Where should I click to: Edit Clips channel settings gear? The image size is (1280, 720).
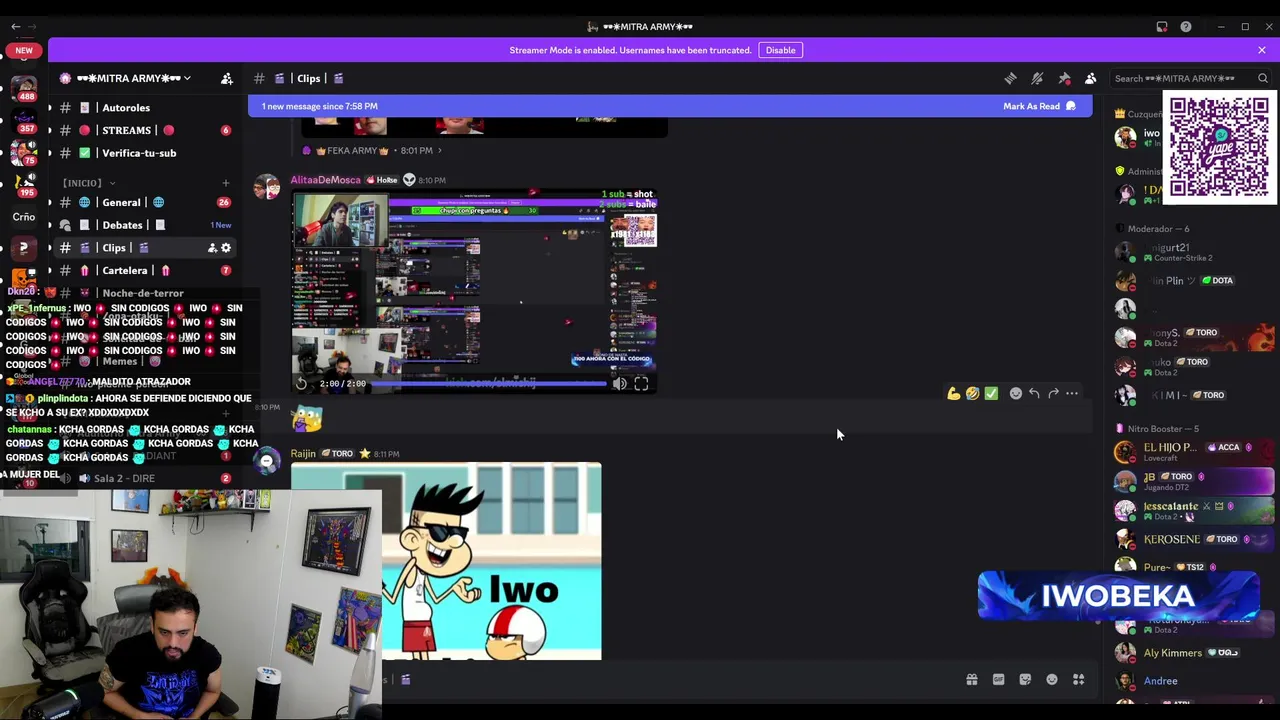(226, 248)
